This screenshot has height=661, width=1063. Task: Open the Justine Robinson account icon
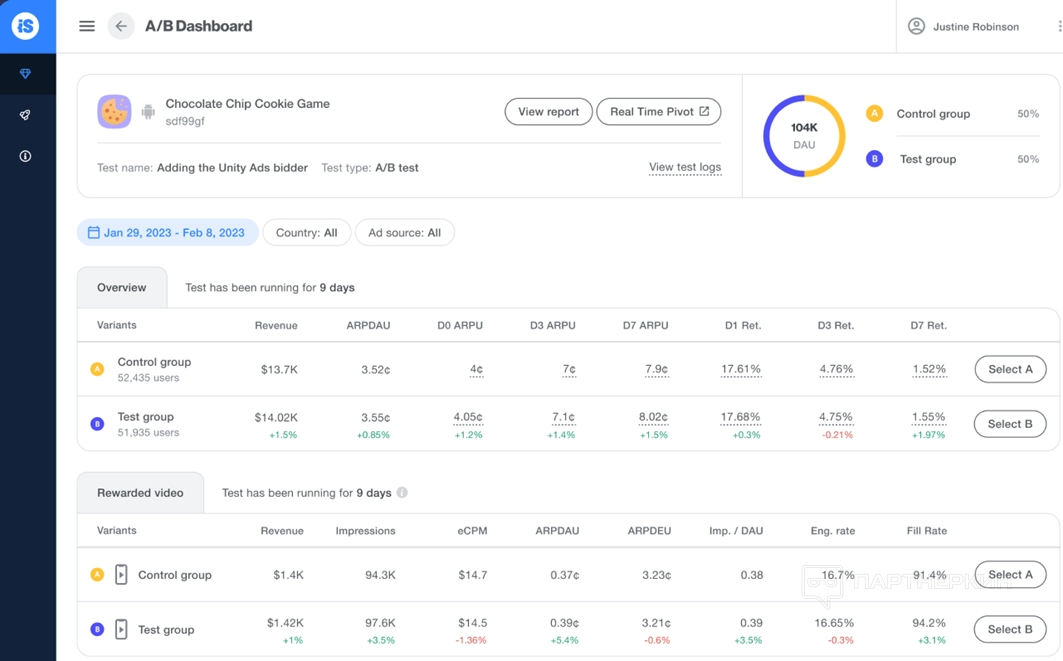[x=916, y=27]
